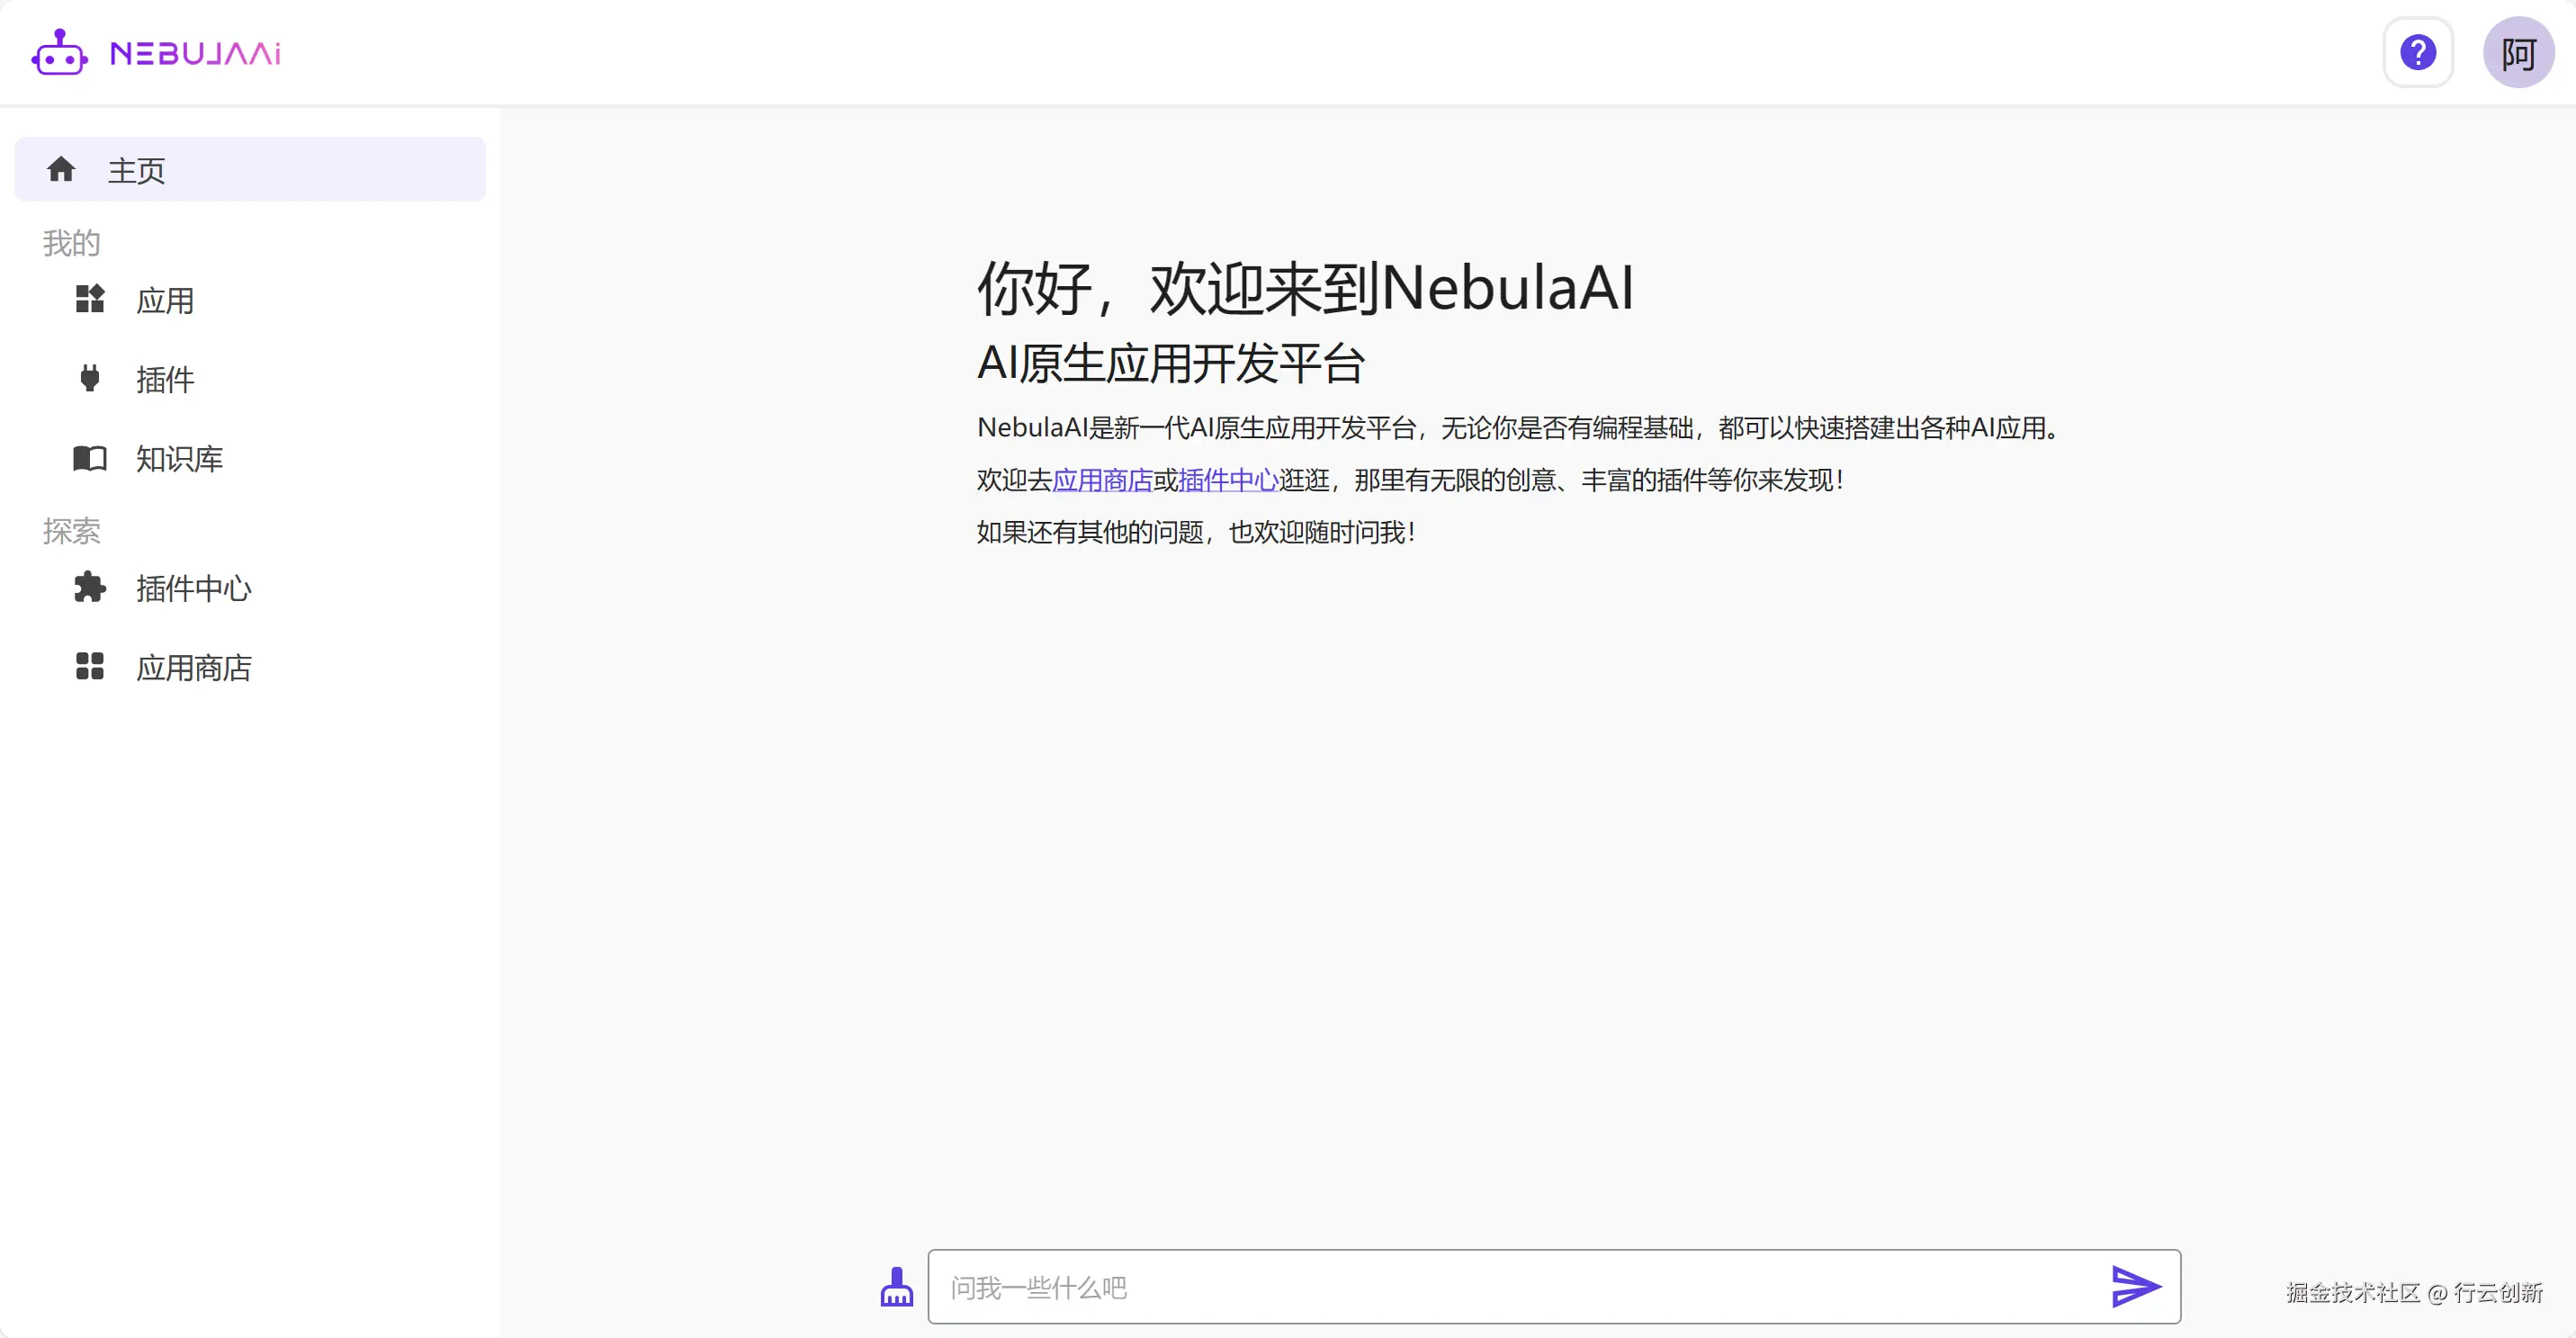Open help via question mark icon
Image resolution: width=2576 pixels, height=1338 pixels.
coord(2417,52)
